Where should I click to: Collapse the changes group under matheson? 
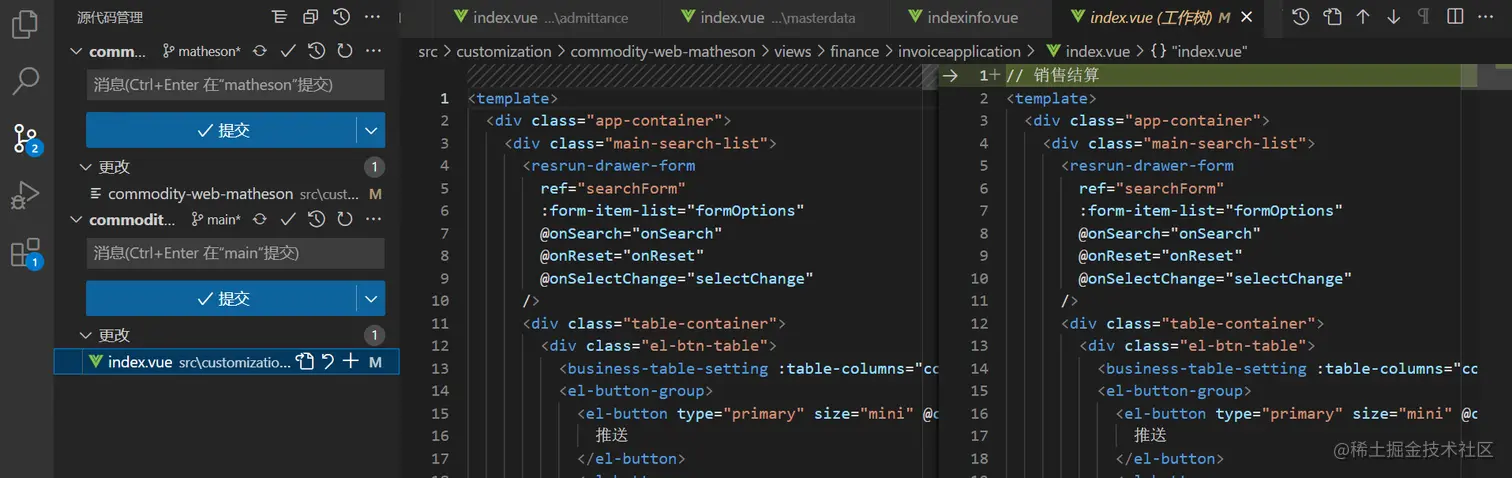pyautogui.click(x=84, y=167)
